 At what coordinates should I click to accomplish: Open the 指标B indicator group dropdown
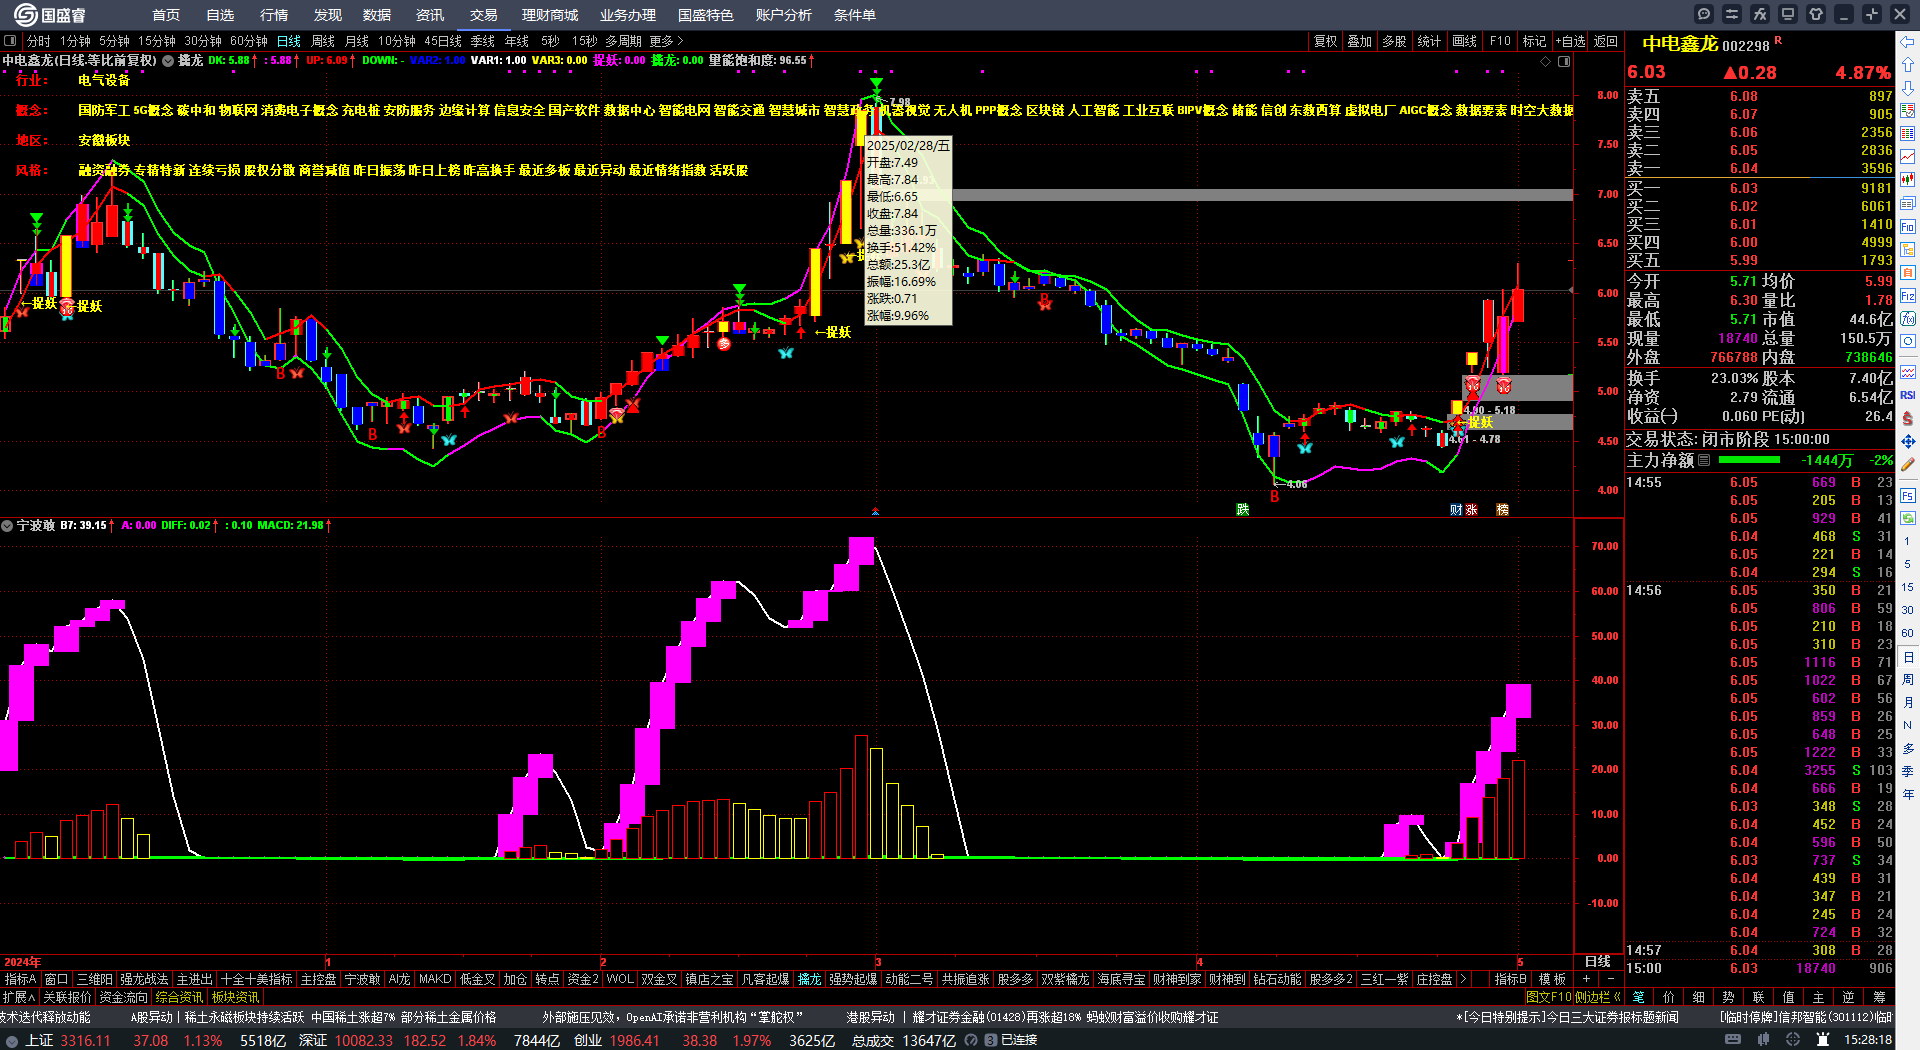click(x=1511, y=979)
